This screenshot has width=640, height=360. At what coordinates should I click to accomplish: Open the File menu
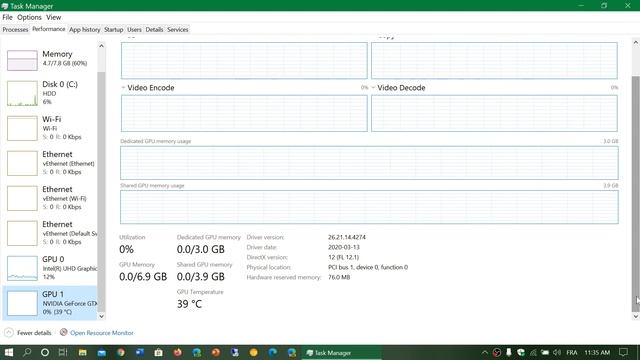click(x=7, y=17)
